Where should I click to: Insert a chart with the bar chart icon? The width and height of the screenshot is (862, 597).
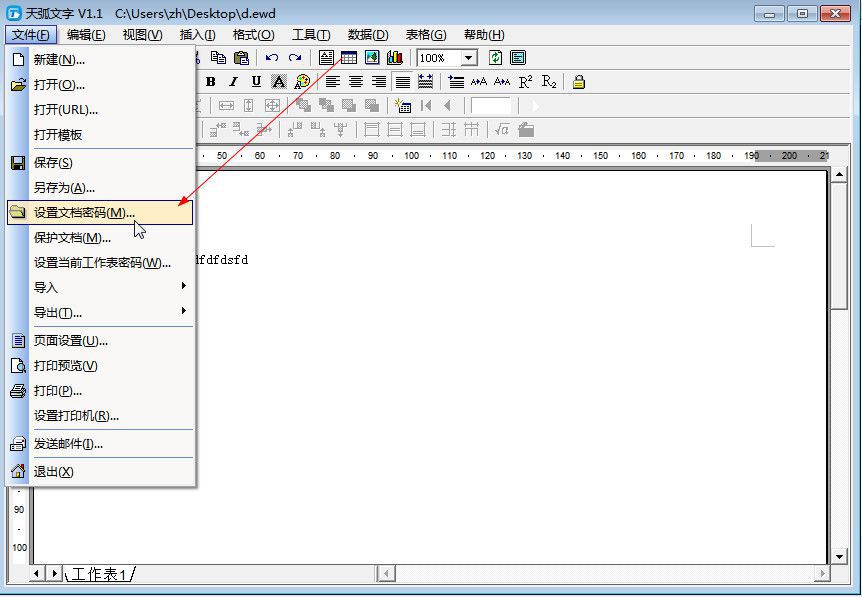[x=395, y=58]
